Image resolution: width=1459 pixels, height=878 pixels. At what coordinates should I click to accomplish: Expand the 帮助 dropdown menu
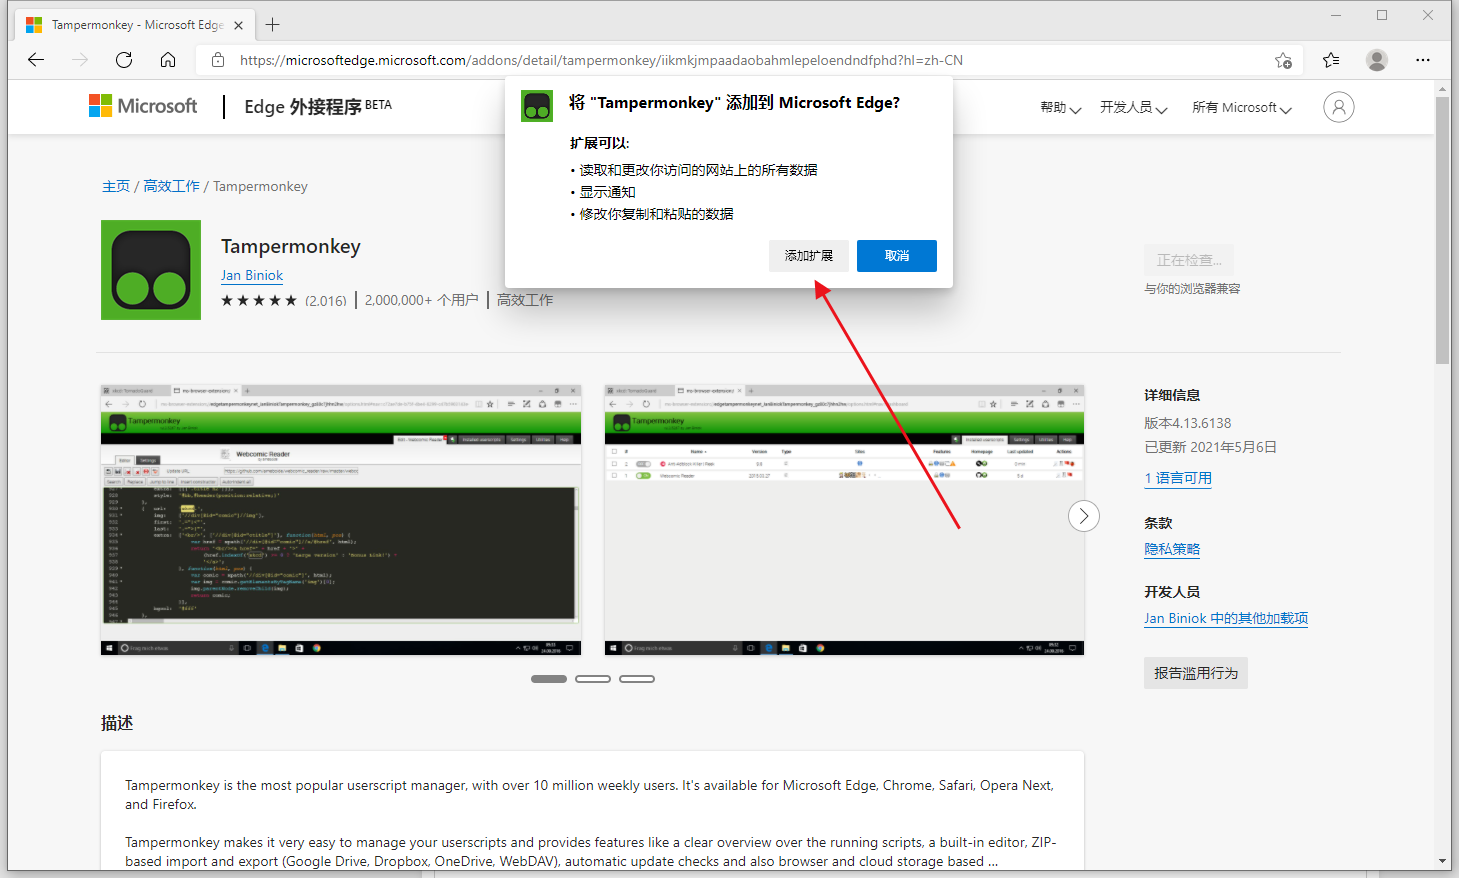click(1060, 108)
